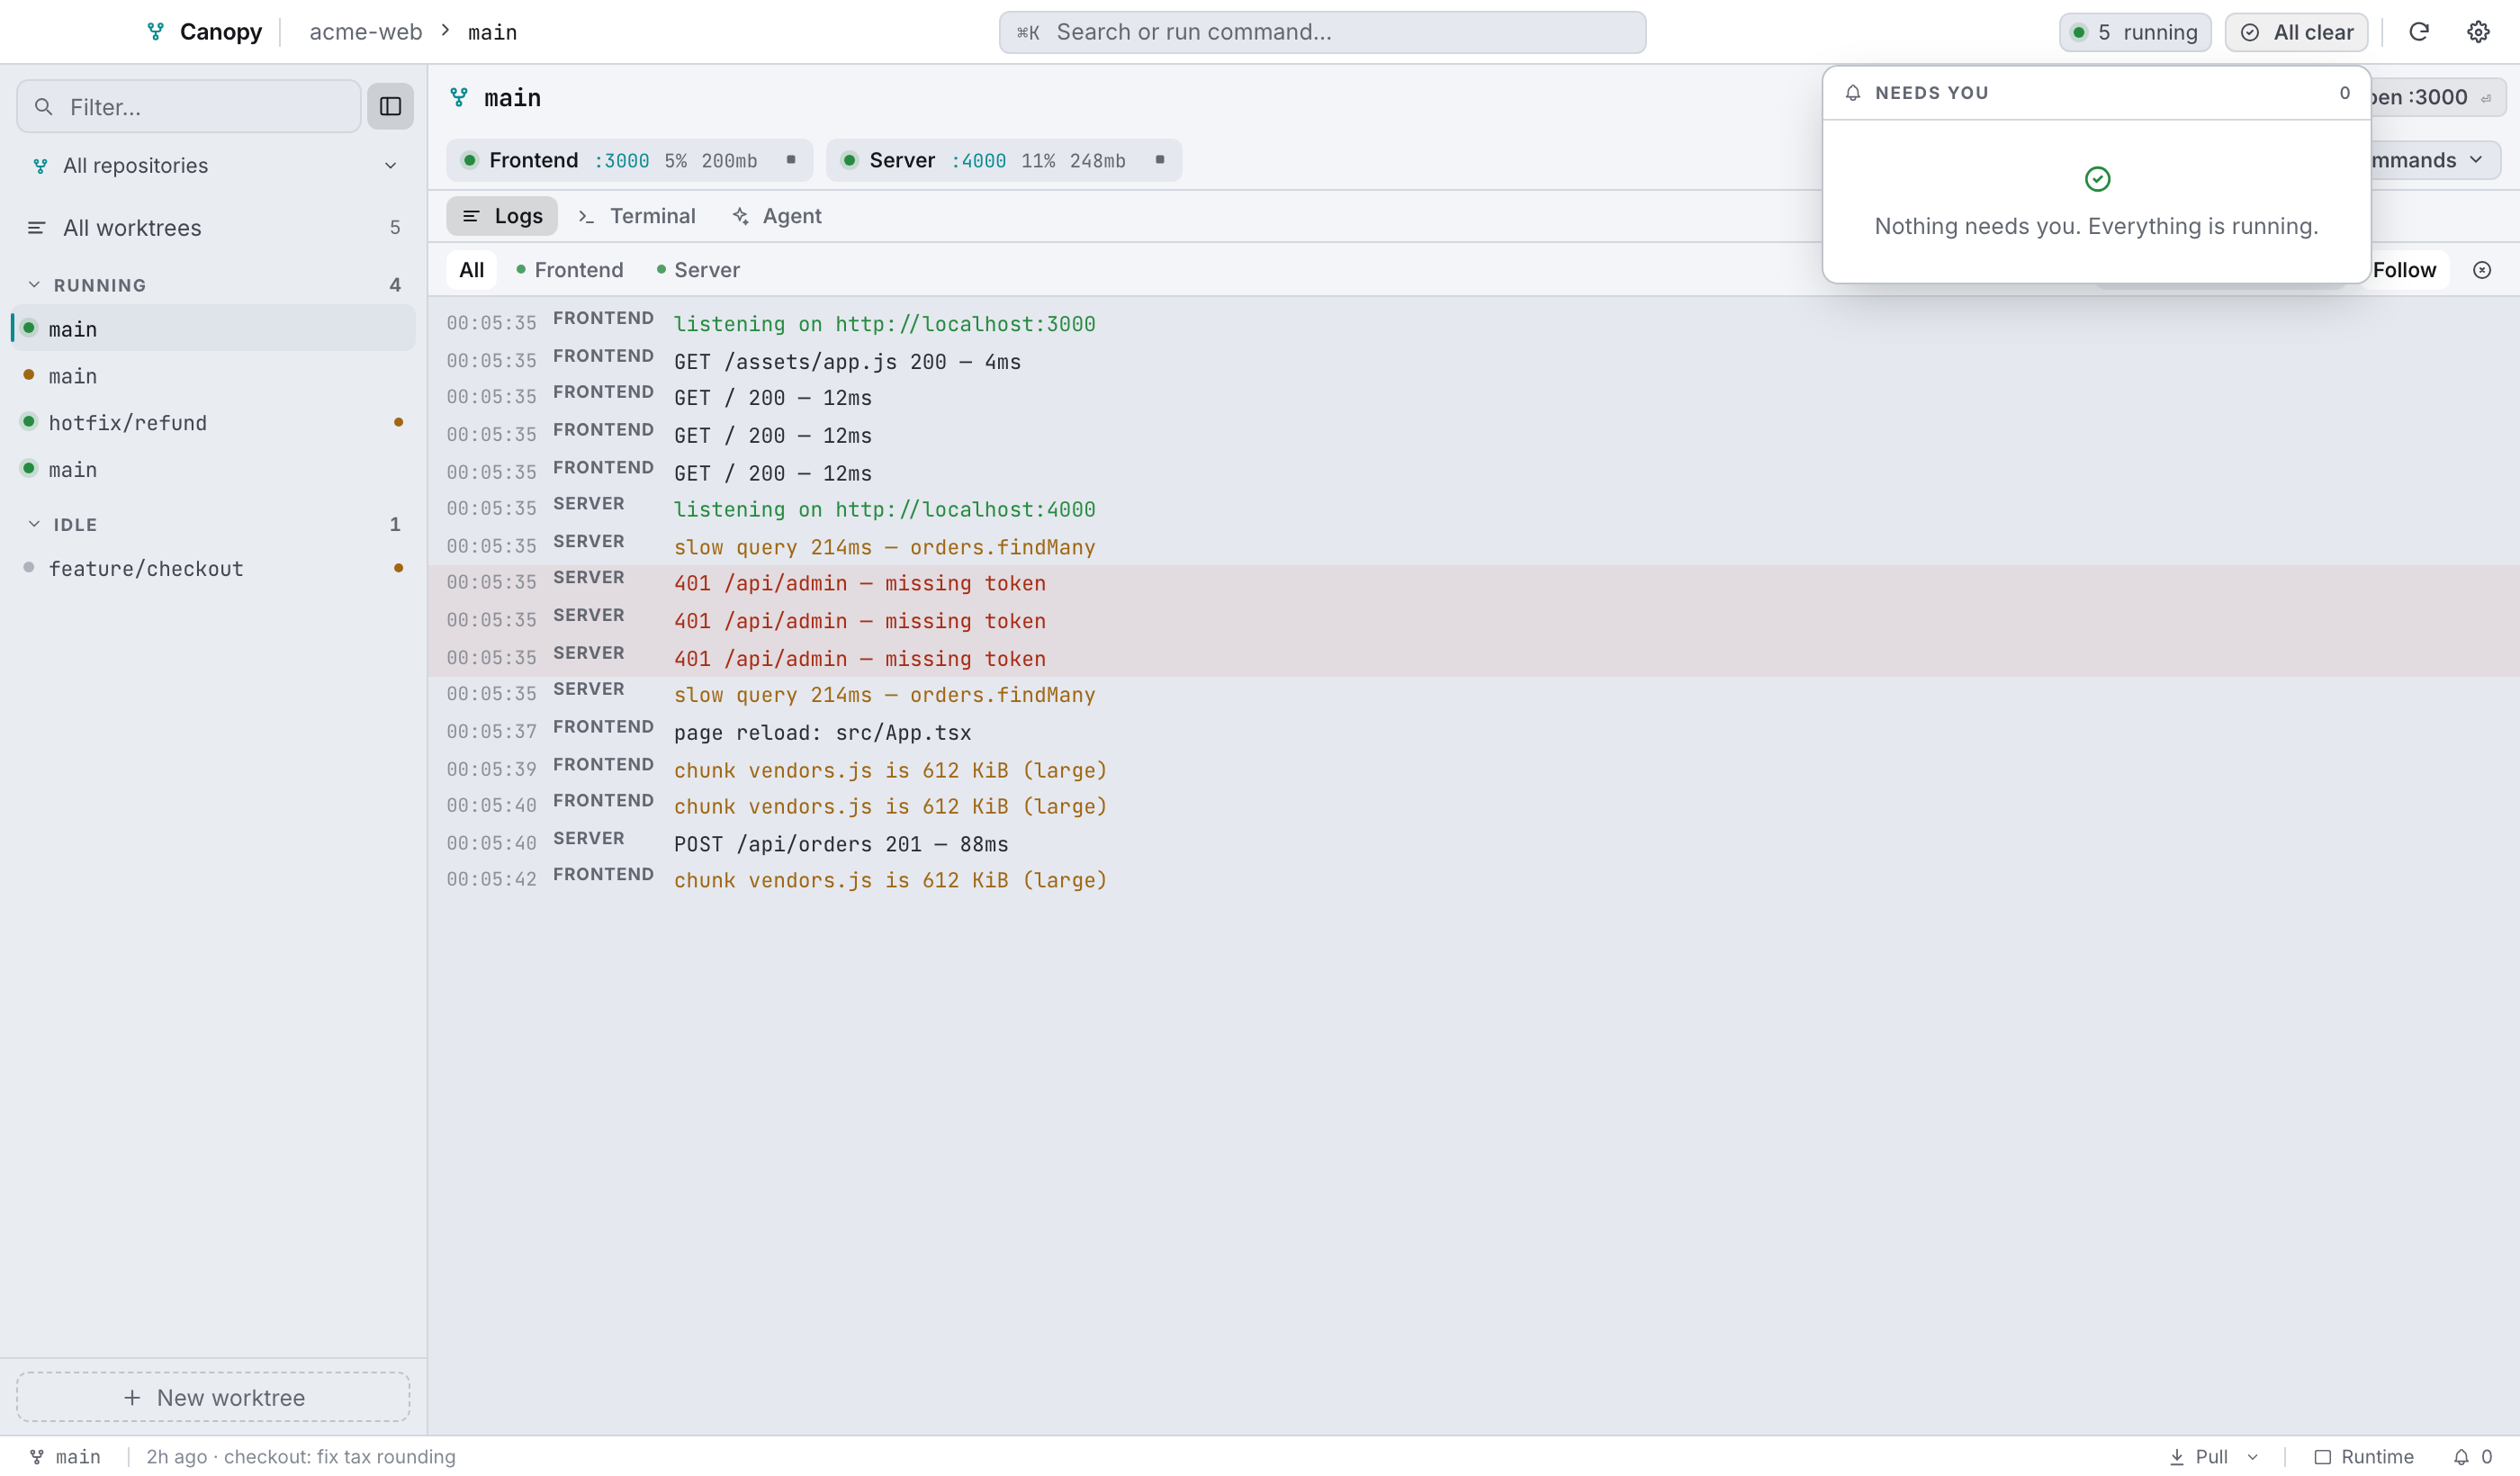Click the Server :4000 process chip
This screenshot has height=1476, width=2520.
(x=1004, y=160)
